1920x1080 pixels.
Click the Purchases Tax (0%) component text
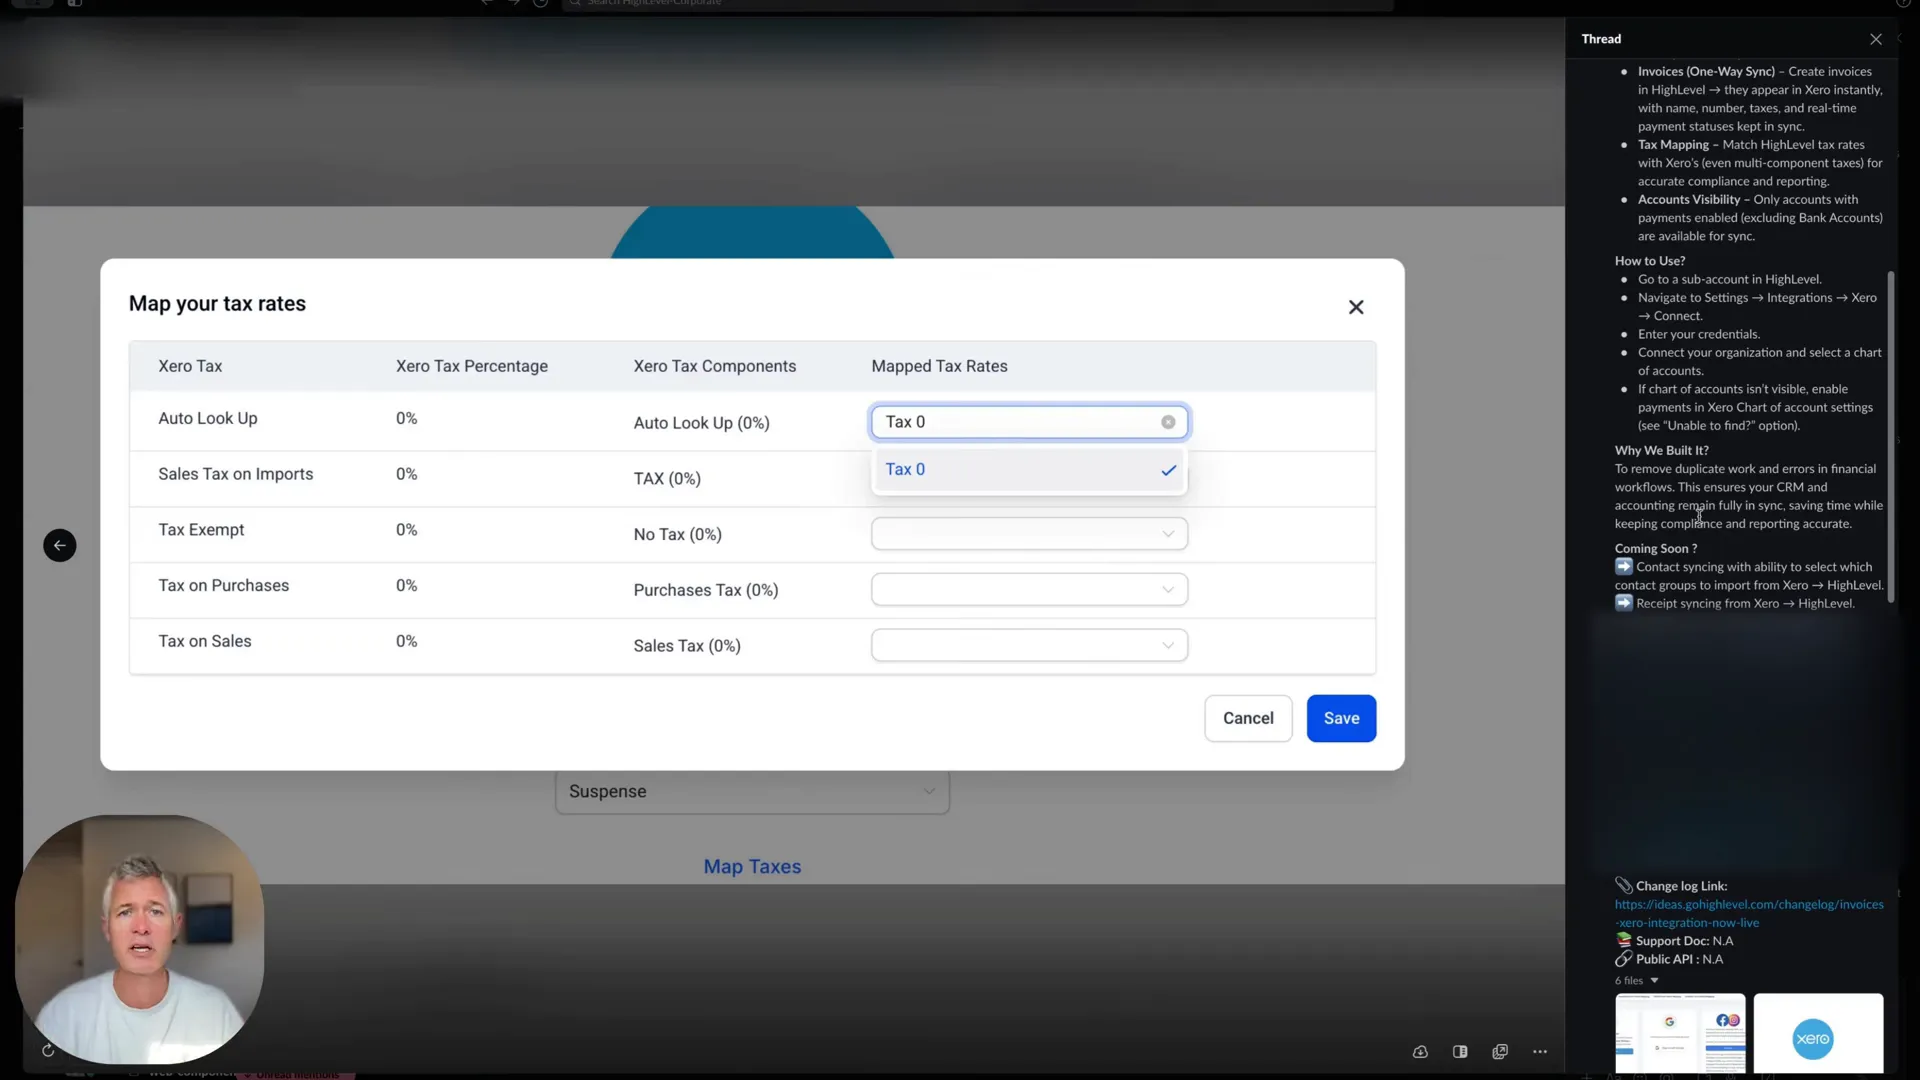[x=706, y=590]
